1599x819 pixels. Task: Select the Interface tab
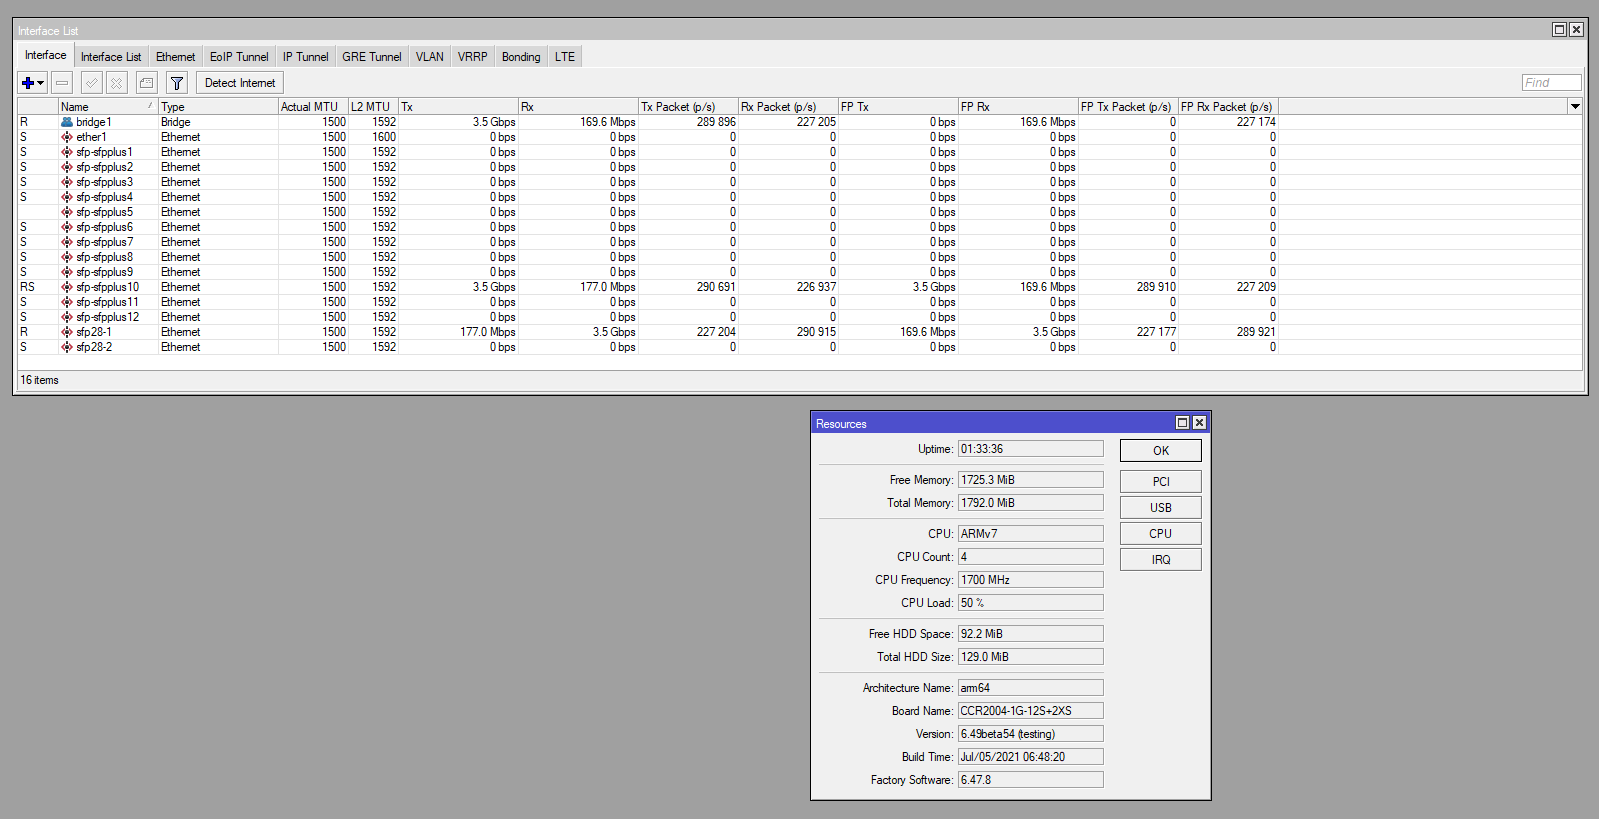click(45, 55)
